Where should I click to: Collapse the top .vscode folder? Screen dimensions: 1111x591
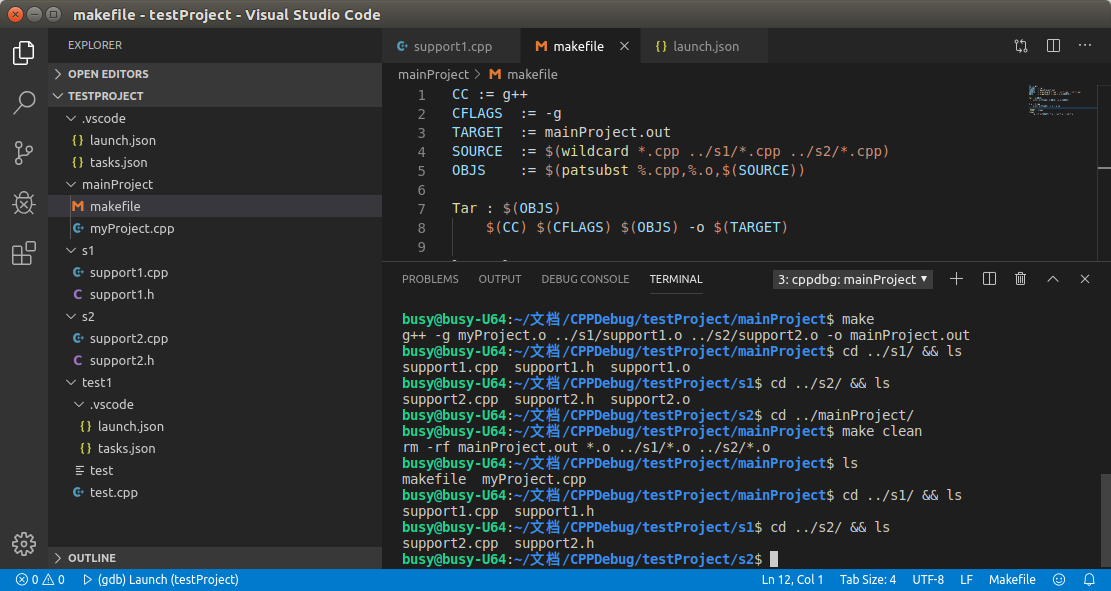(x=215, y=118)
